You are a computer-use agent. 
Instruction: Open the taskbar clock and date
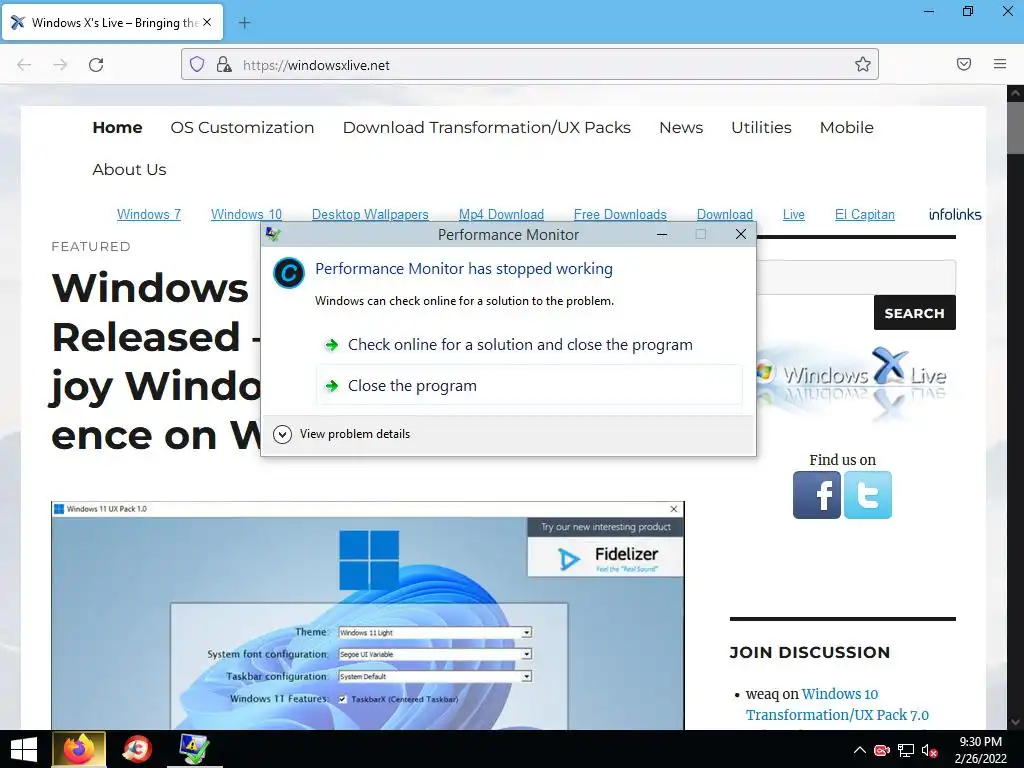point(981,750)
